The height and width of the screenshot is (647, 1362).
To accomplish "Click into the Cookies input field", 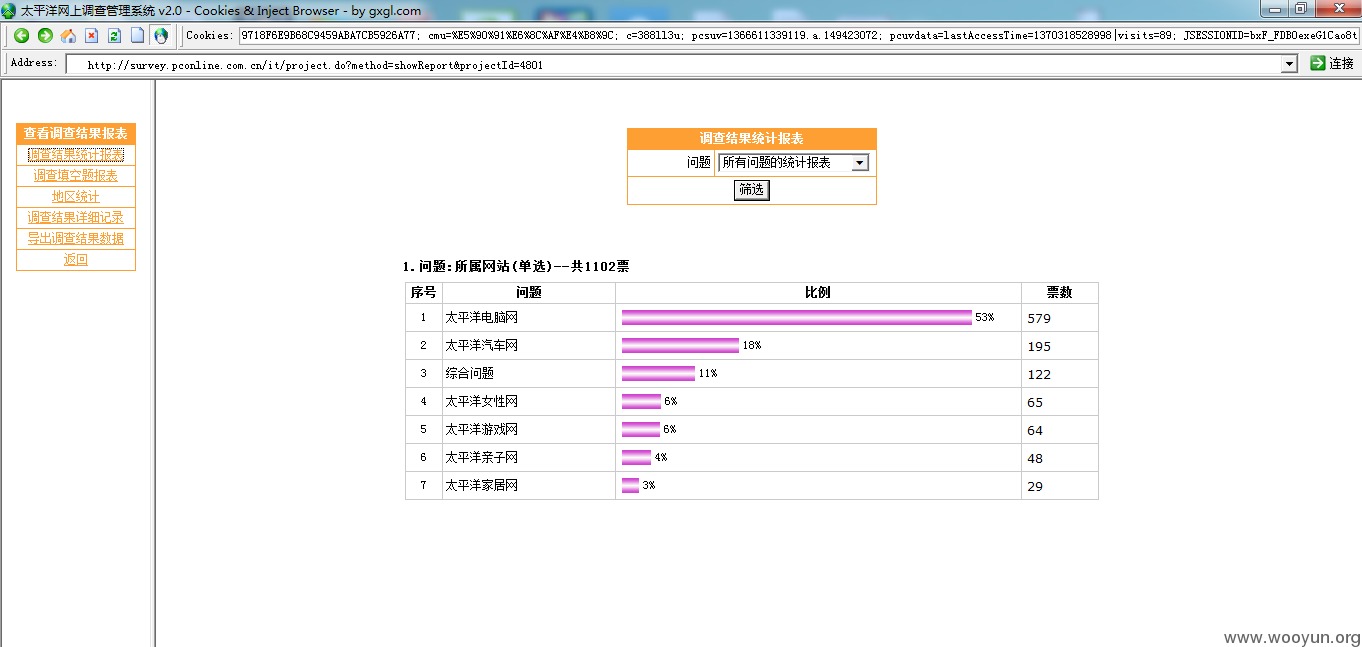I will [798, 35].
